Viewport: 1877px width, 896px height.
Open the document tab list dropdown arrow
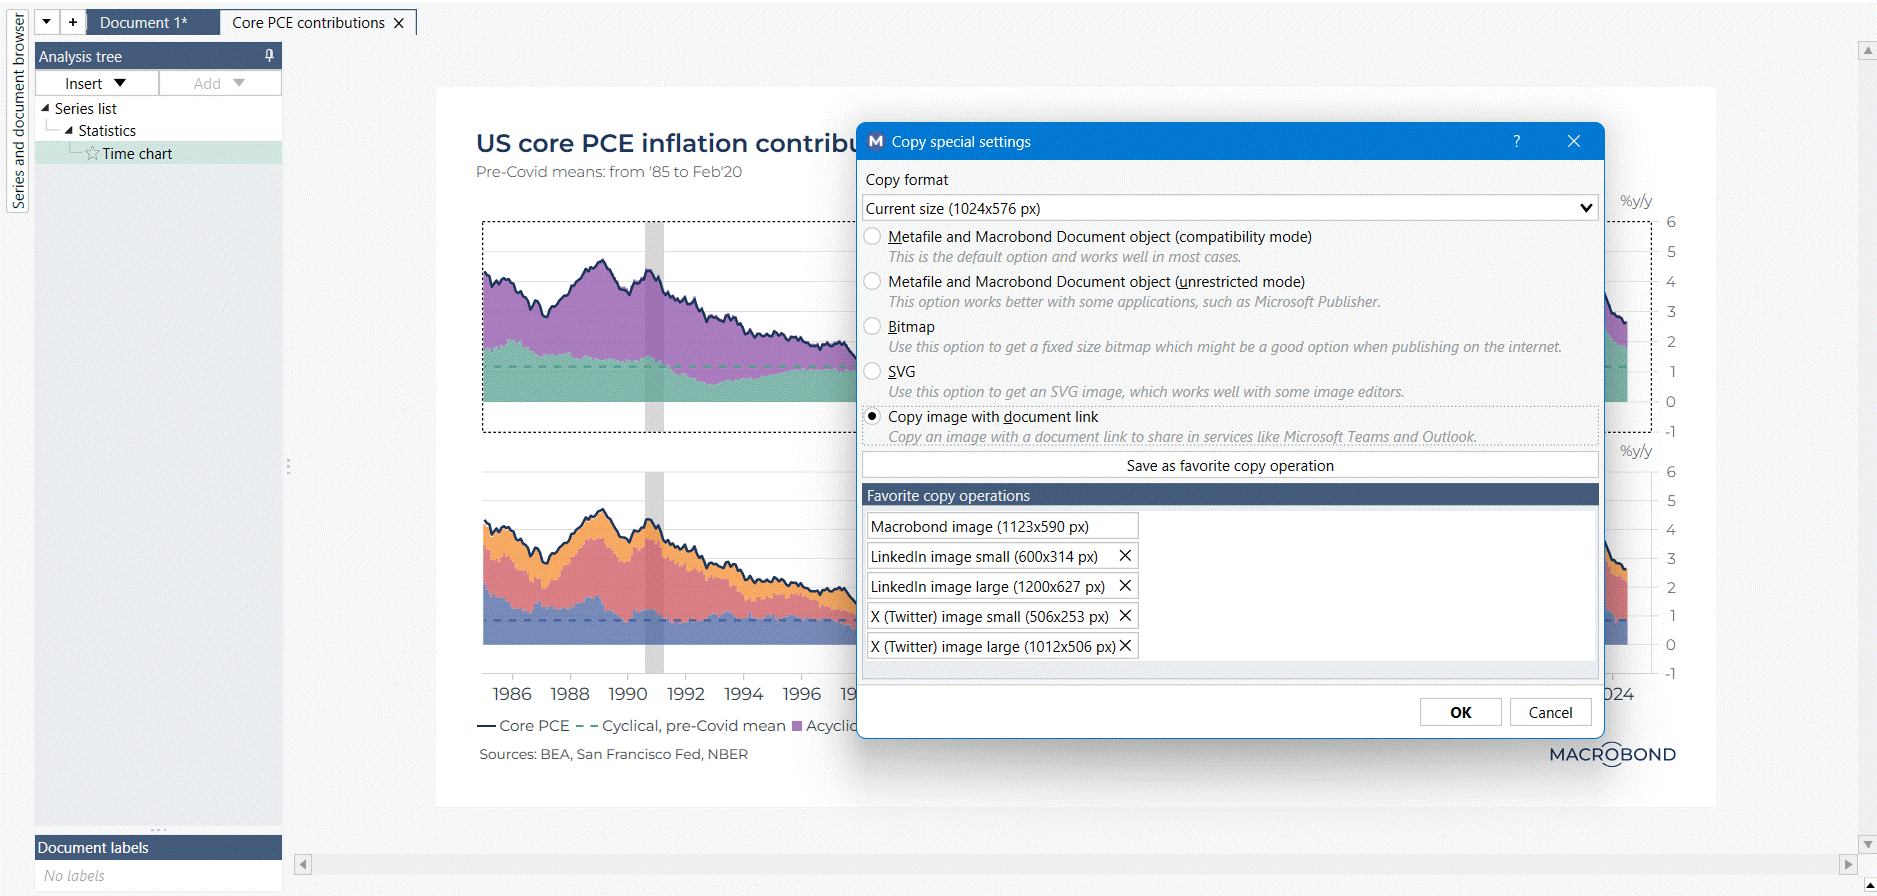click(47, 22)
